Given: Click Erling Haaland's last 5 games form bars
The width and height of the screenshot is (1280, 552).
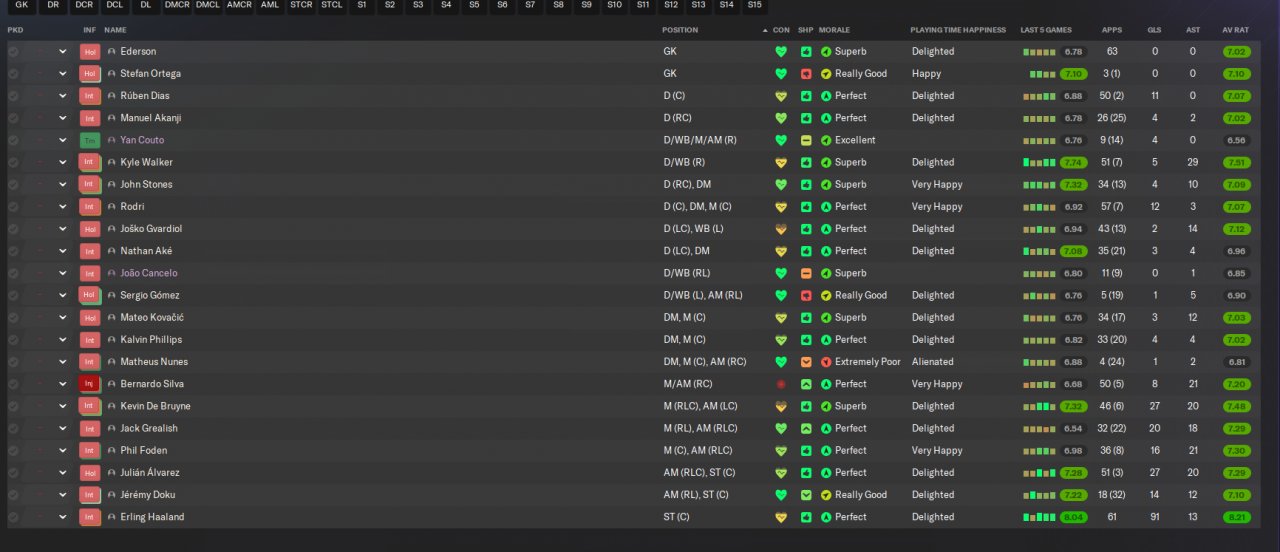Looking at the screenshot, I should [x=1039, y=517].
